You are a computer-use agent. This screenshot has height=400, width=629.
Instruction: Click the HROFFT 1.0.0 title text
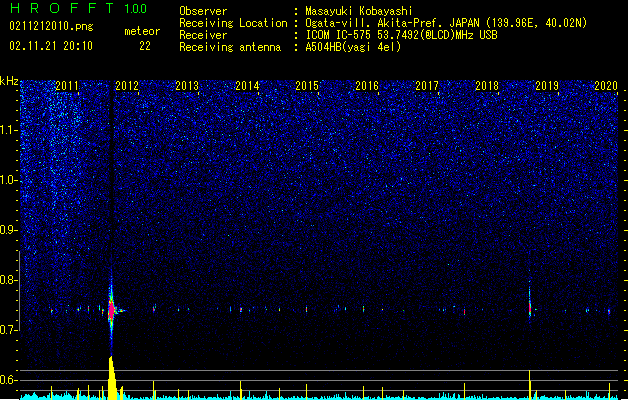coord(79,8)
